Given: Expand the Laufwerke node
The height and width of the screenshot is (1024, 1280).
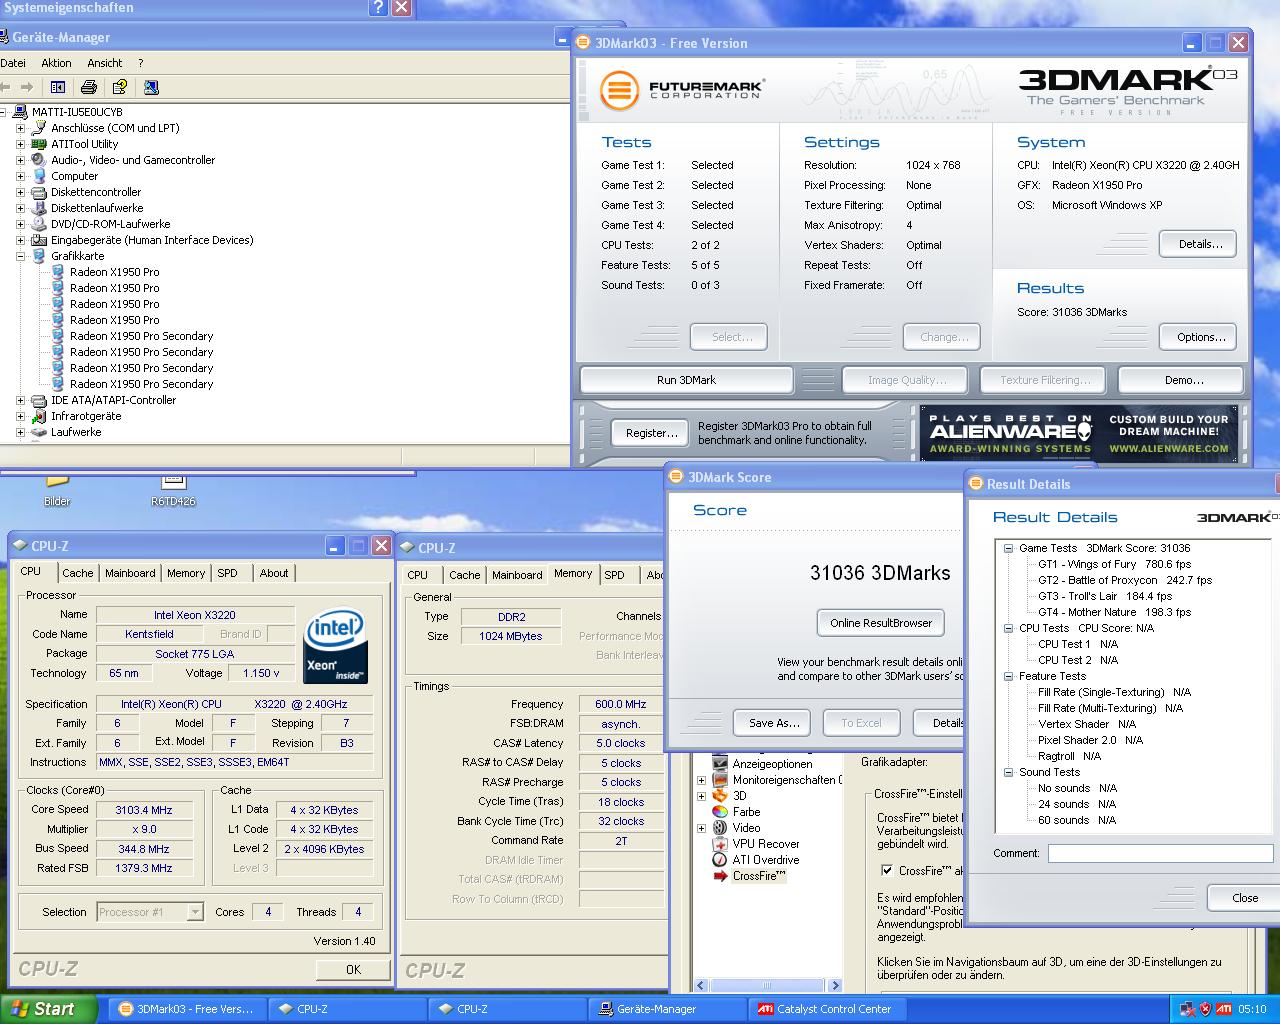Looking at the screenshot, I should [20, 432].
